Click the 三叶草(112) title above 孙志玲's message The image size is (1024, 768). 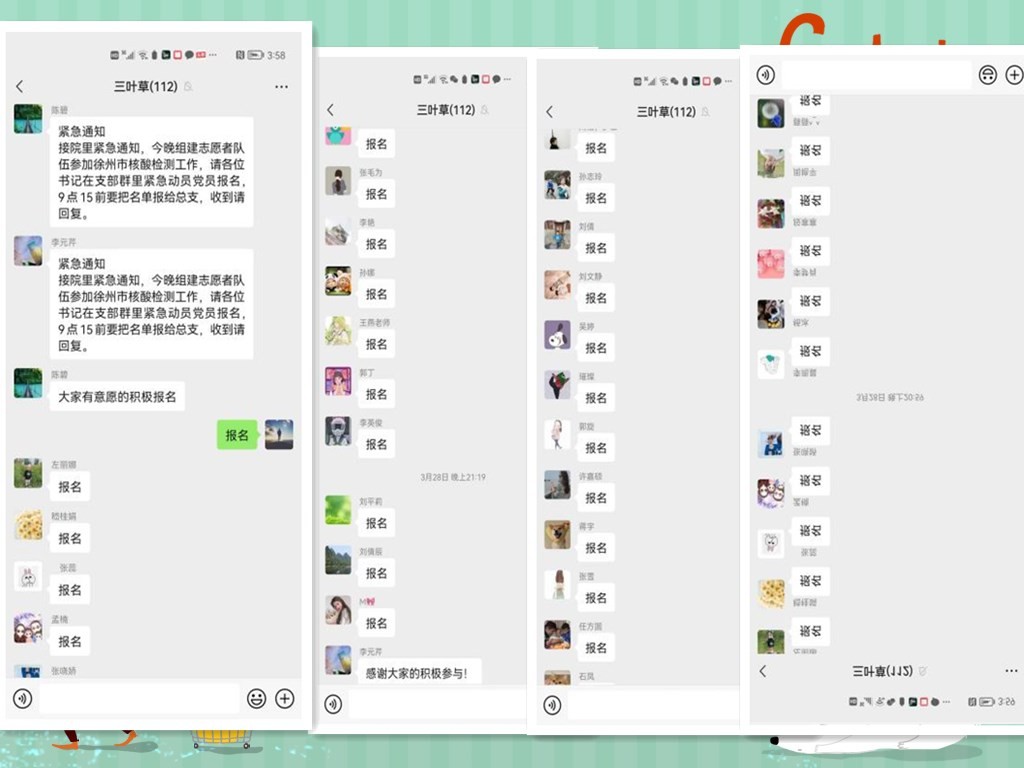point(666,112)
